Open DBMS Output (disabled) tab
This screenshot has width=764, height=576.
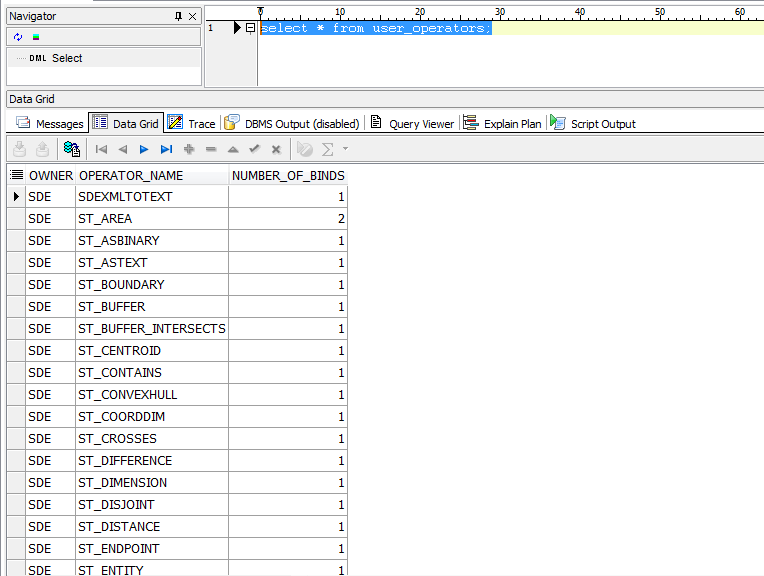pyautogui.click(x=291, y=124)
